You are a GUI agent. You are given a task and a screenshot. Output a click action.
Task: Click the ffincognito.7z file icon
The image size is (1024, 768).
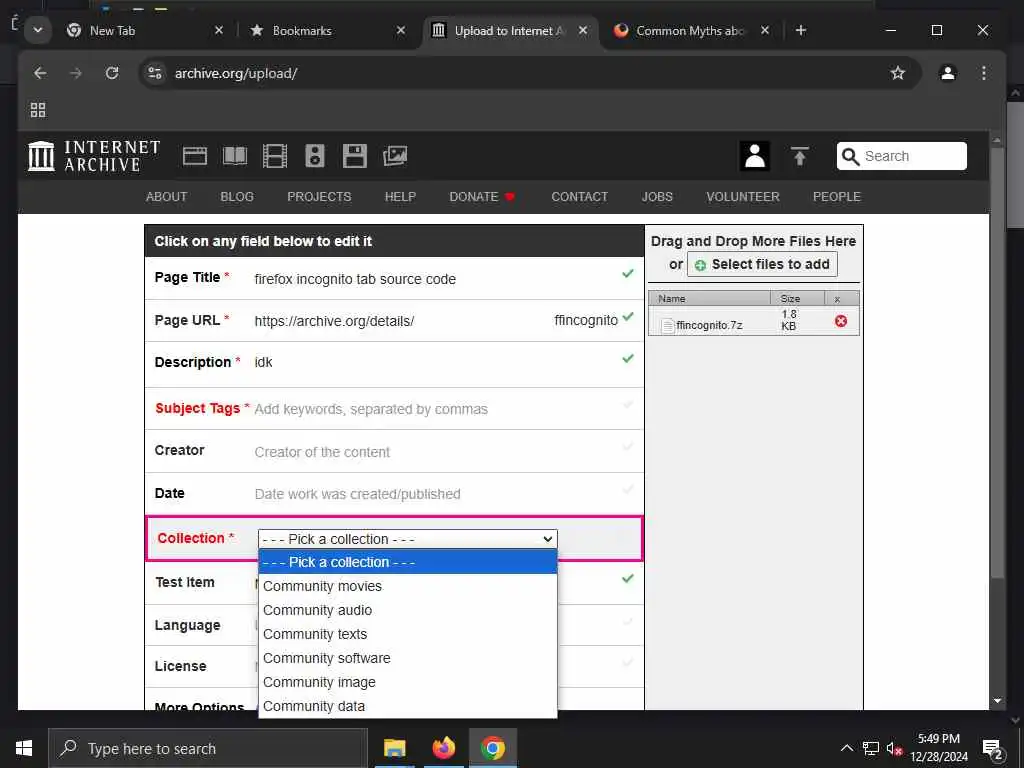tap(667, 325)
